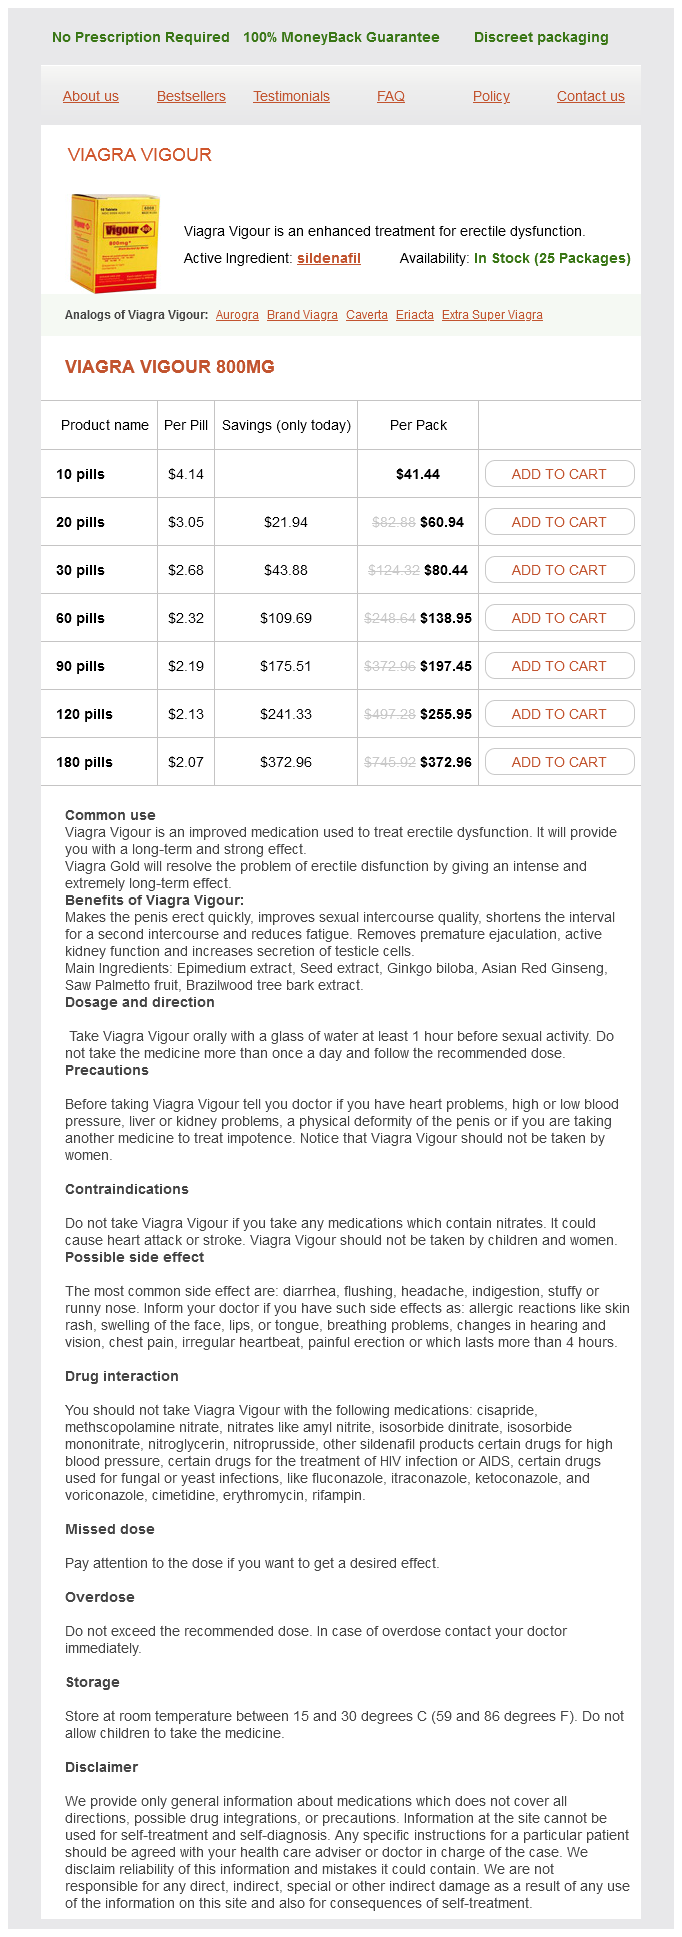Add the 20 pills pack to cart
Image resolution: width=682 pixels, height=1937 pixels.
(559, 522)
